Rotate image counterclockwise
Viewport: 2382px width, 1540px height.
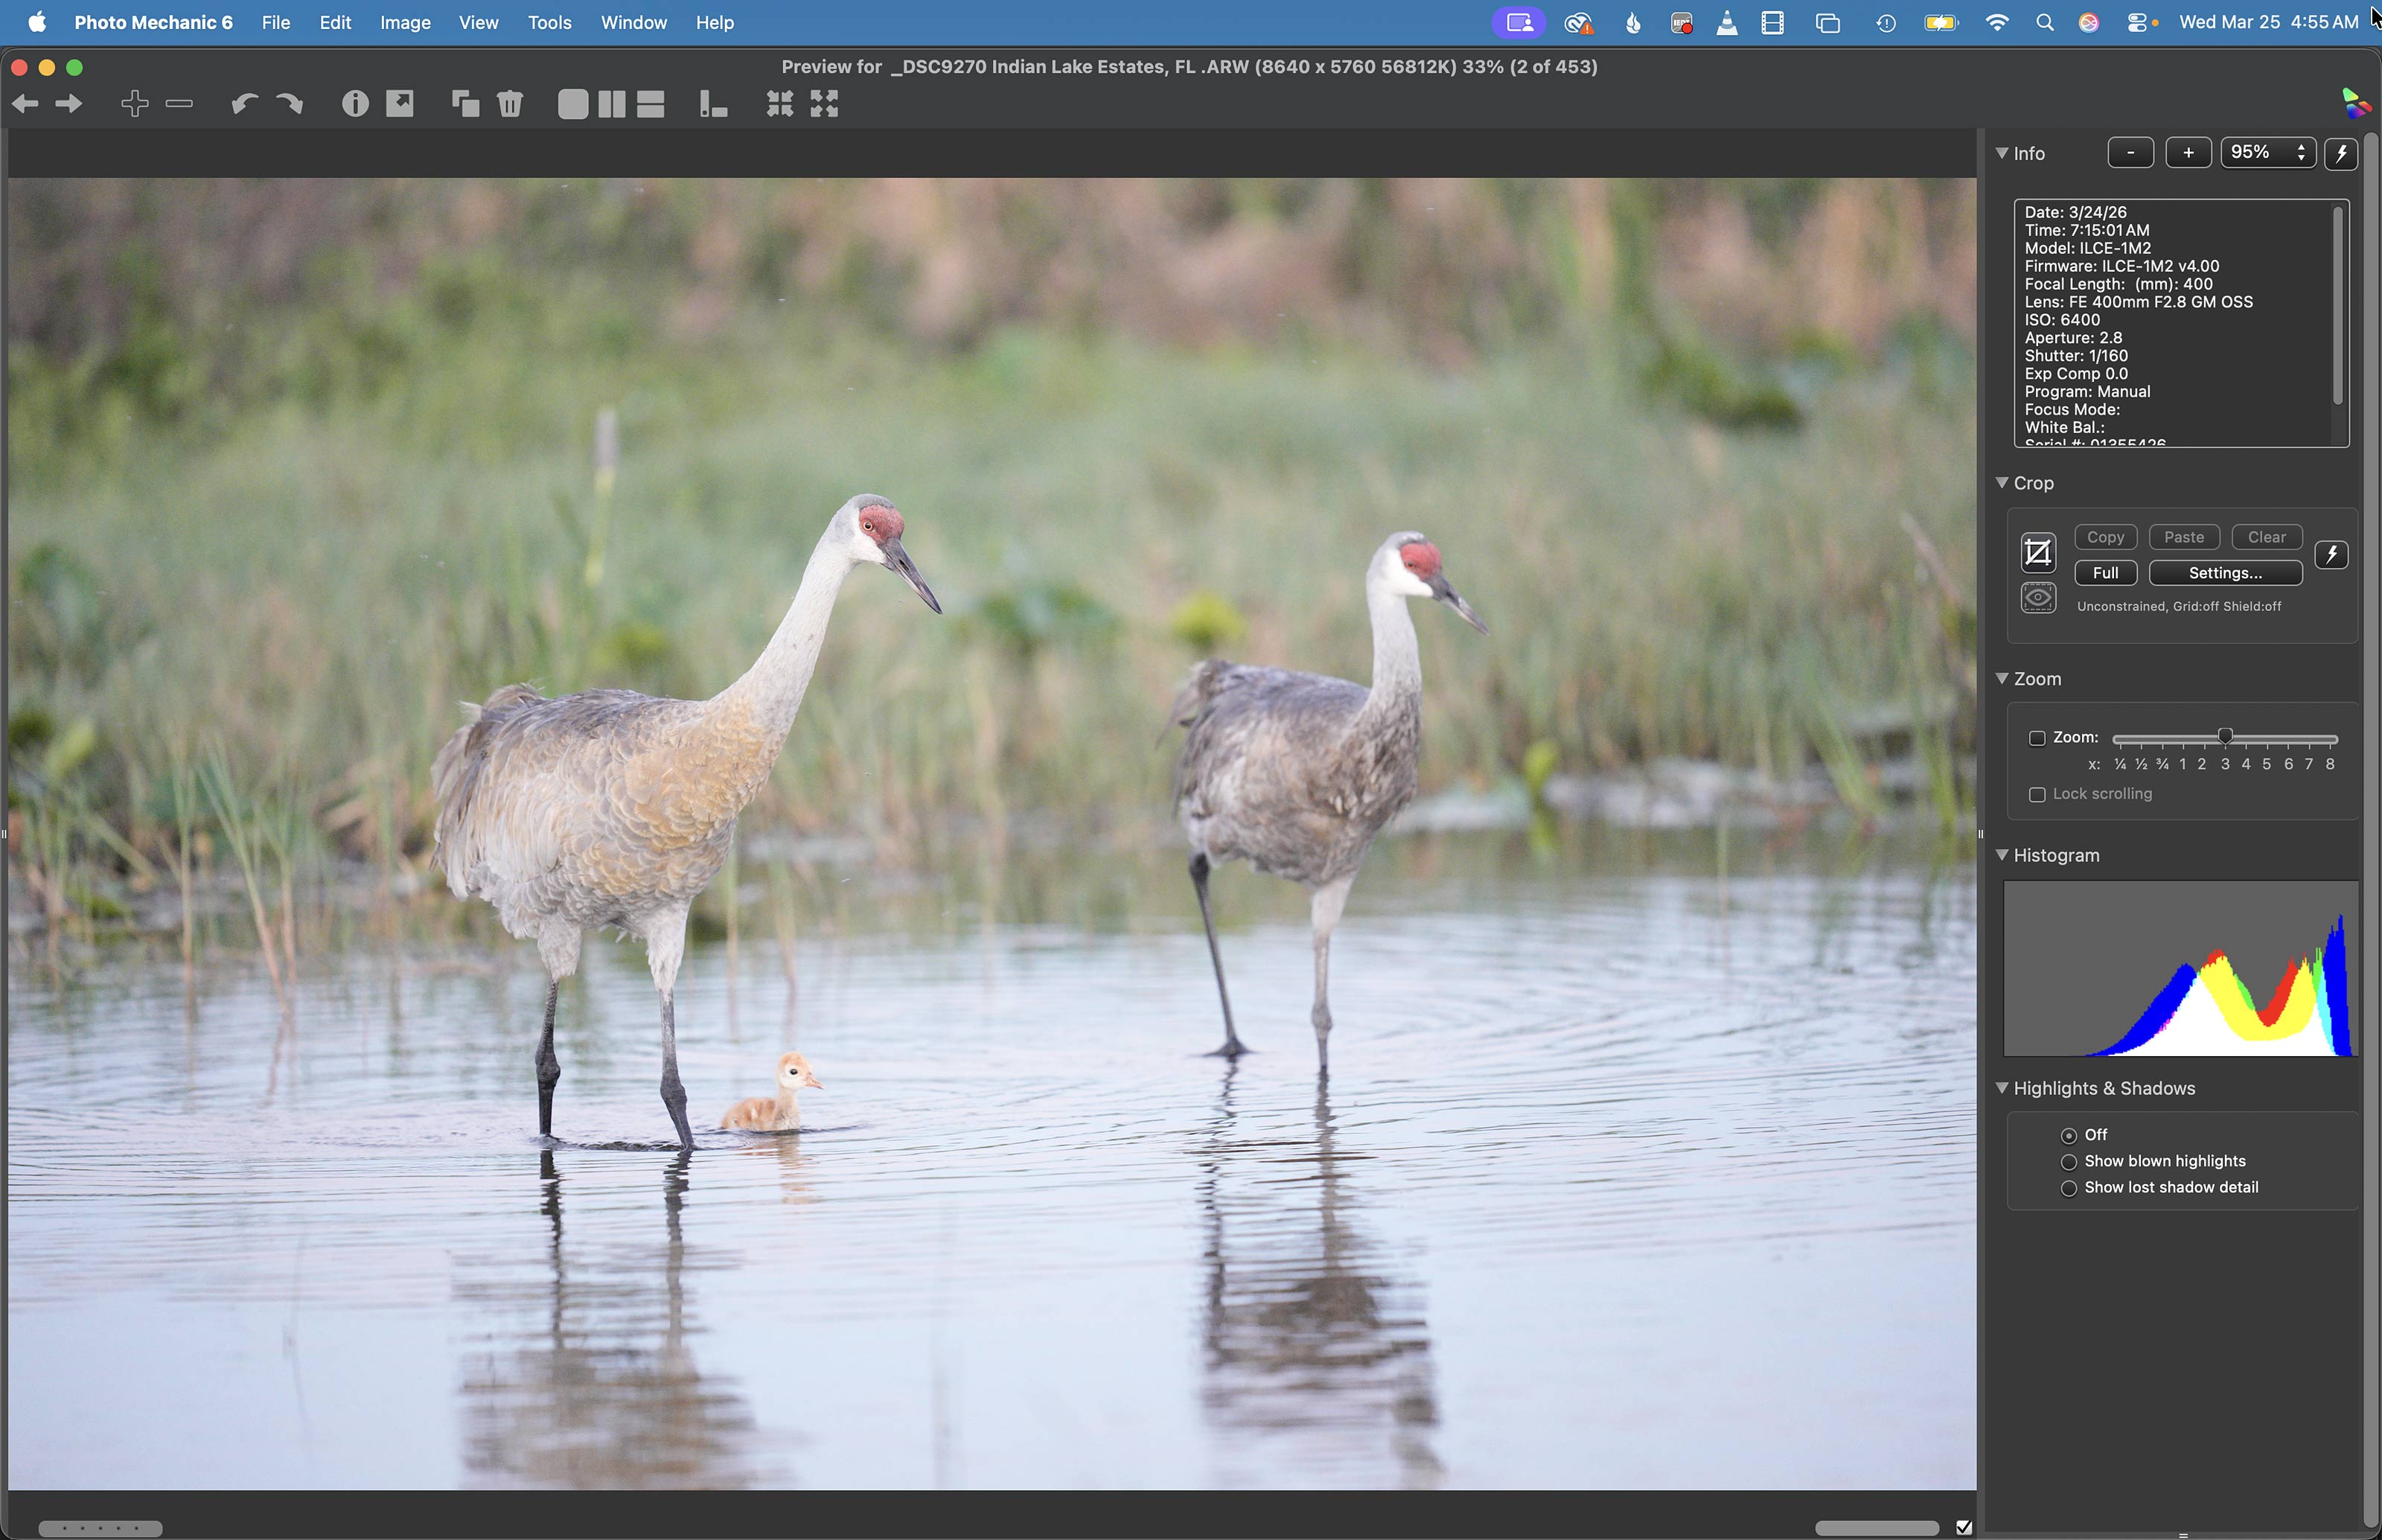pos(244,104)
